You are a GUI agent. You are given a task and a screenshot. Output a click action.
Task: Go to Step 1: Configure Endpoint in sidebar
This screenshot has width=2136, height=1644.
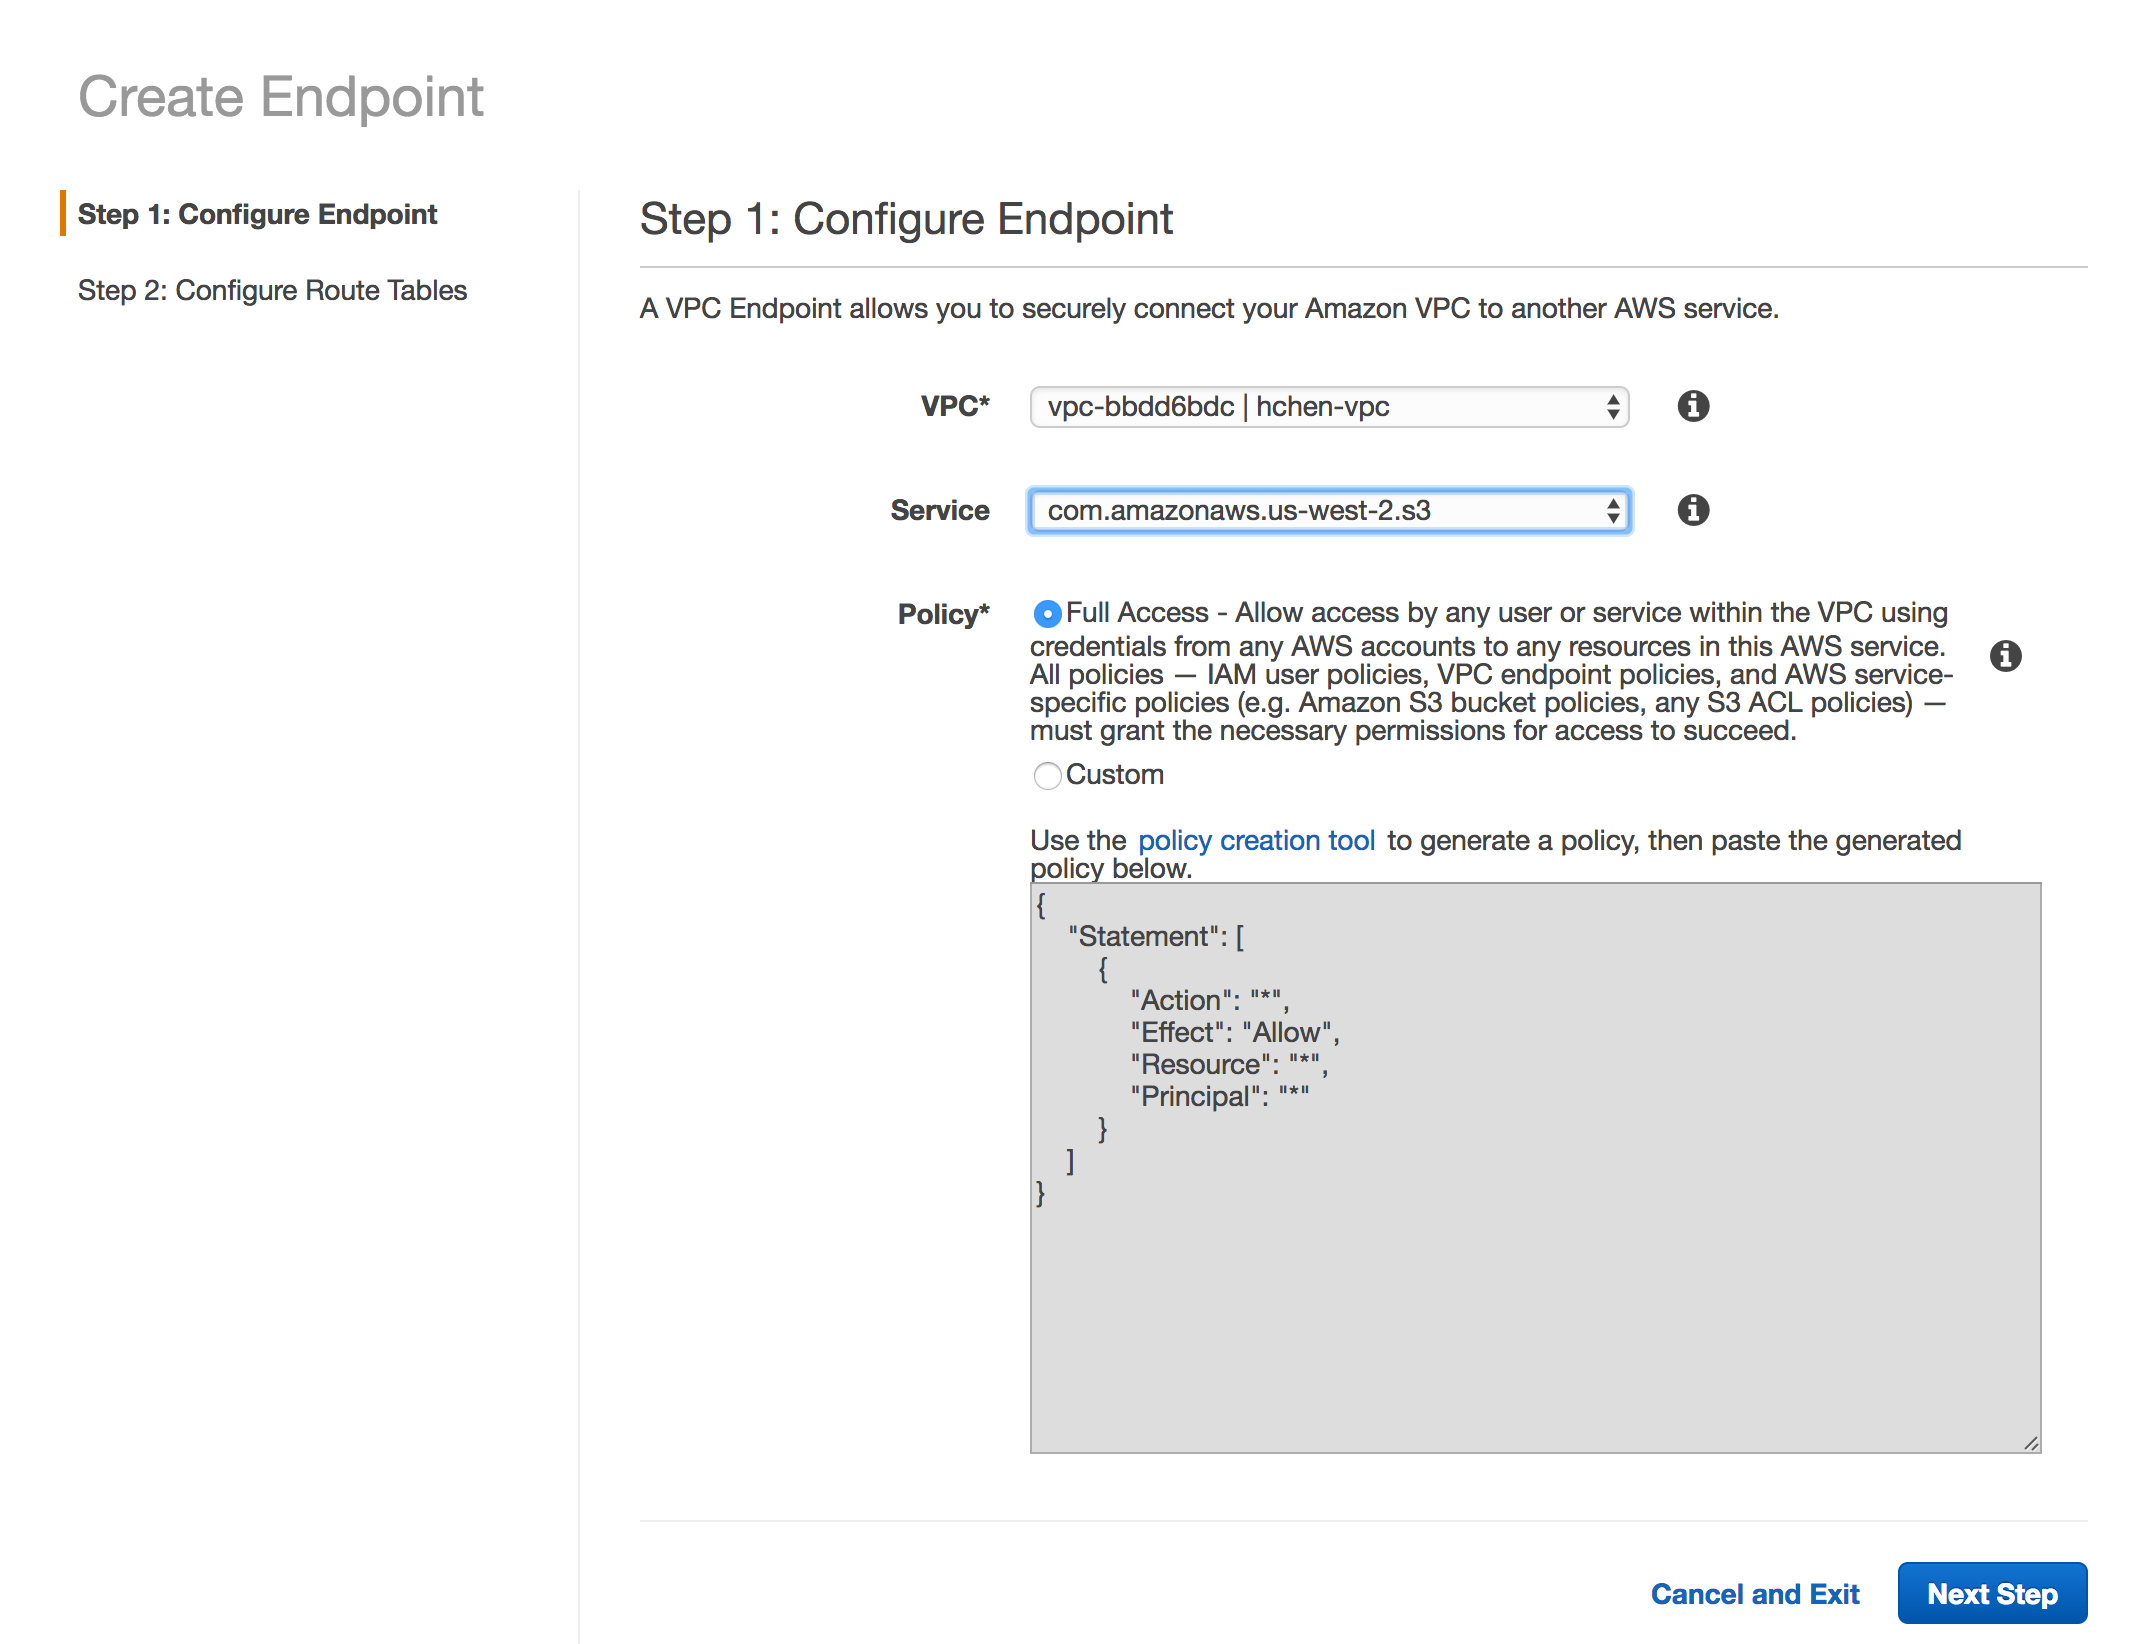(257, 214)
